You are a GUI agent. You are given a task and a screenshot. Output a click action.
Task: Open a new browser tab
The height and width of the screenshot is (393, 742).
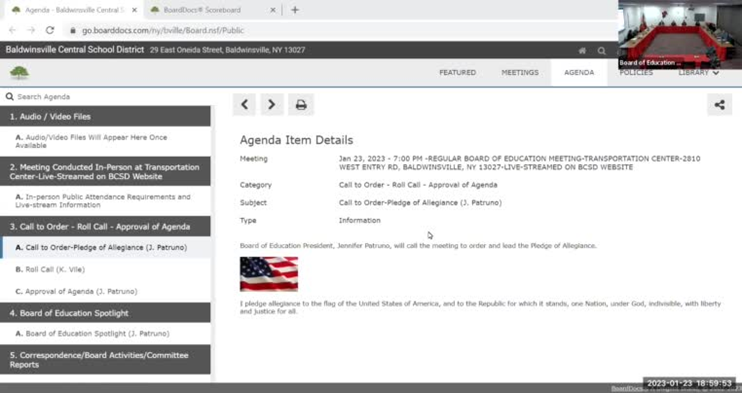pos(295,10)
